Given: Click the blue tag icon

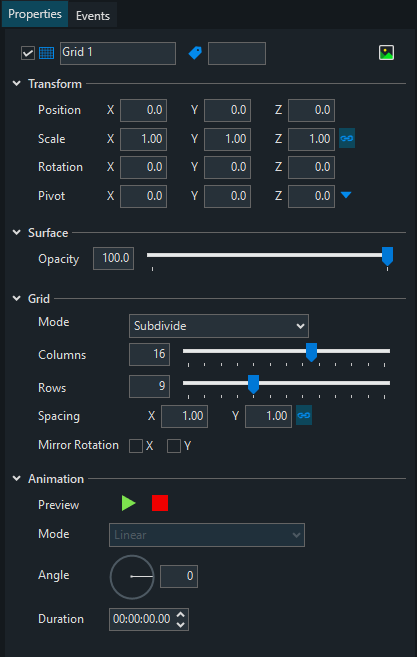Looking at the screenshot, I should pyautogui.click(x=195, y=53).
